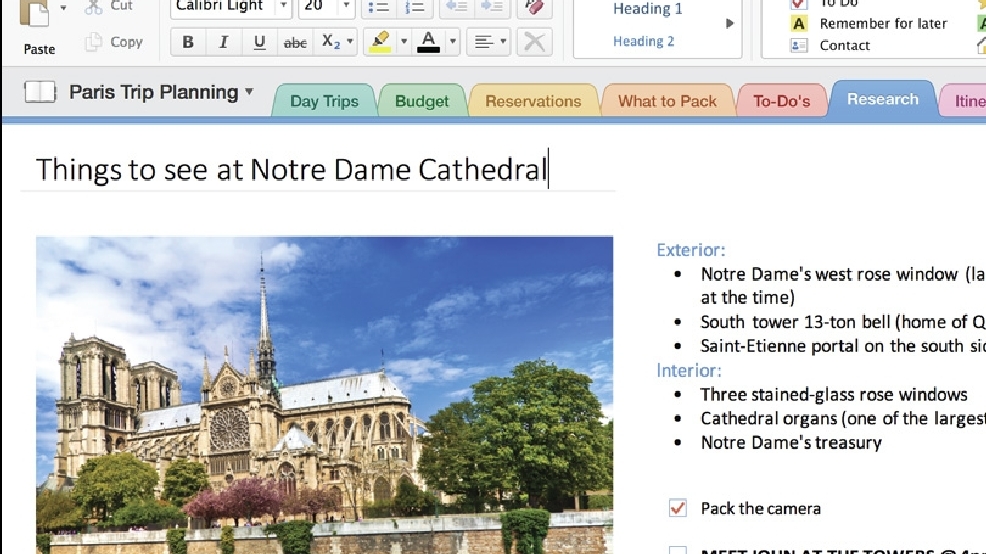Click the 'Saint-Etienne portal' bullet text
Screen dimensions: 986x554
843,346
